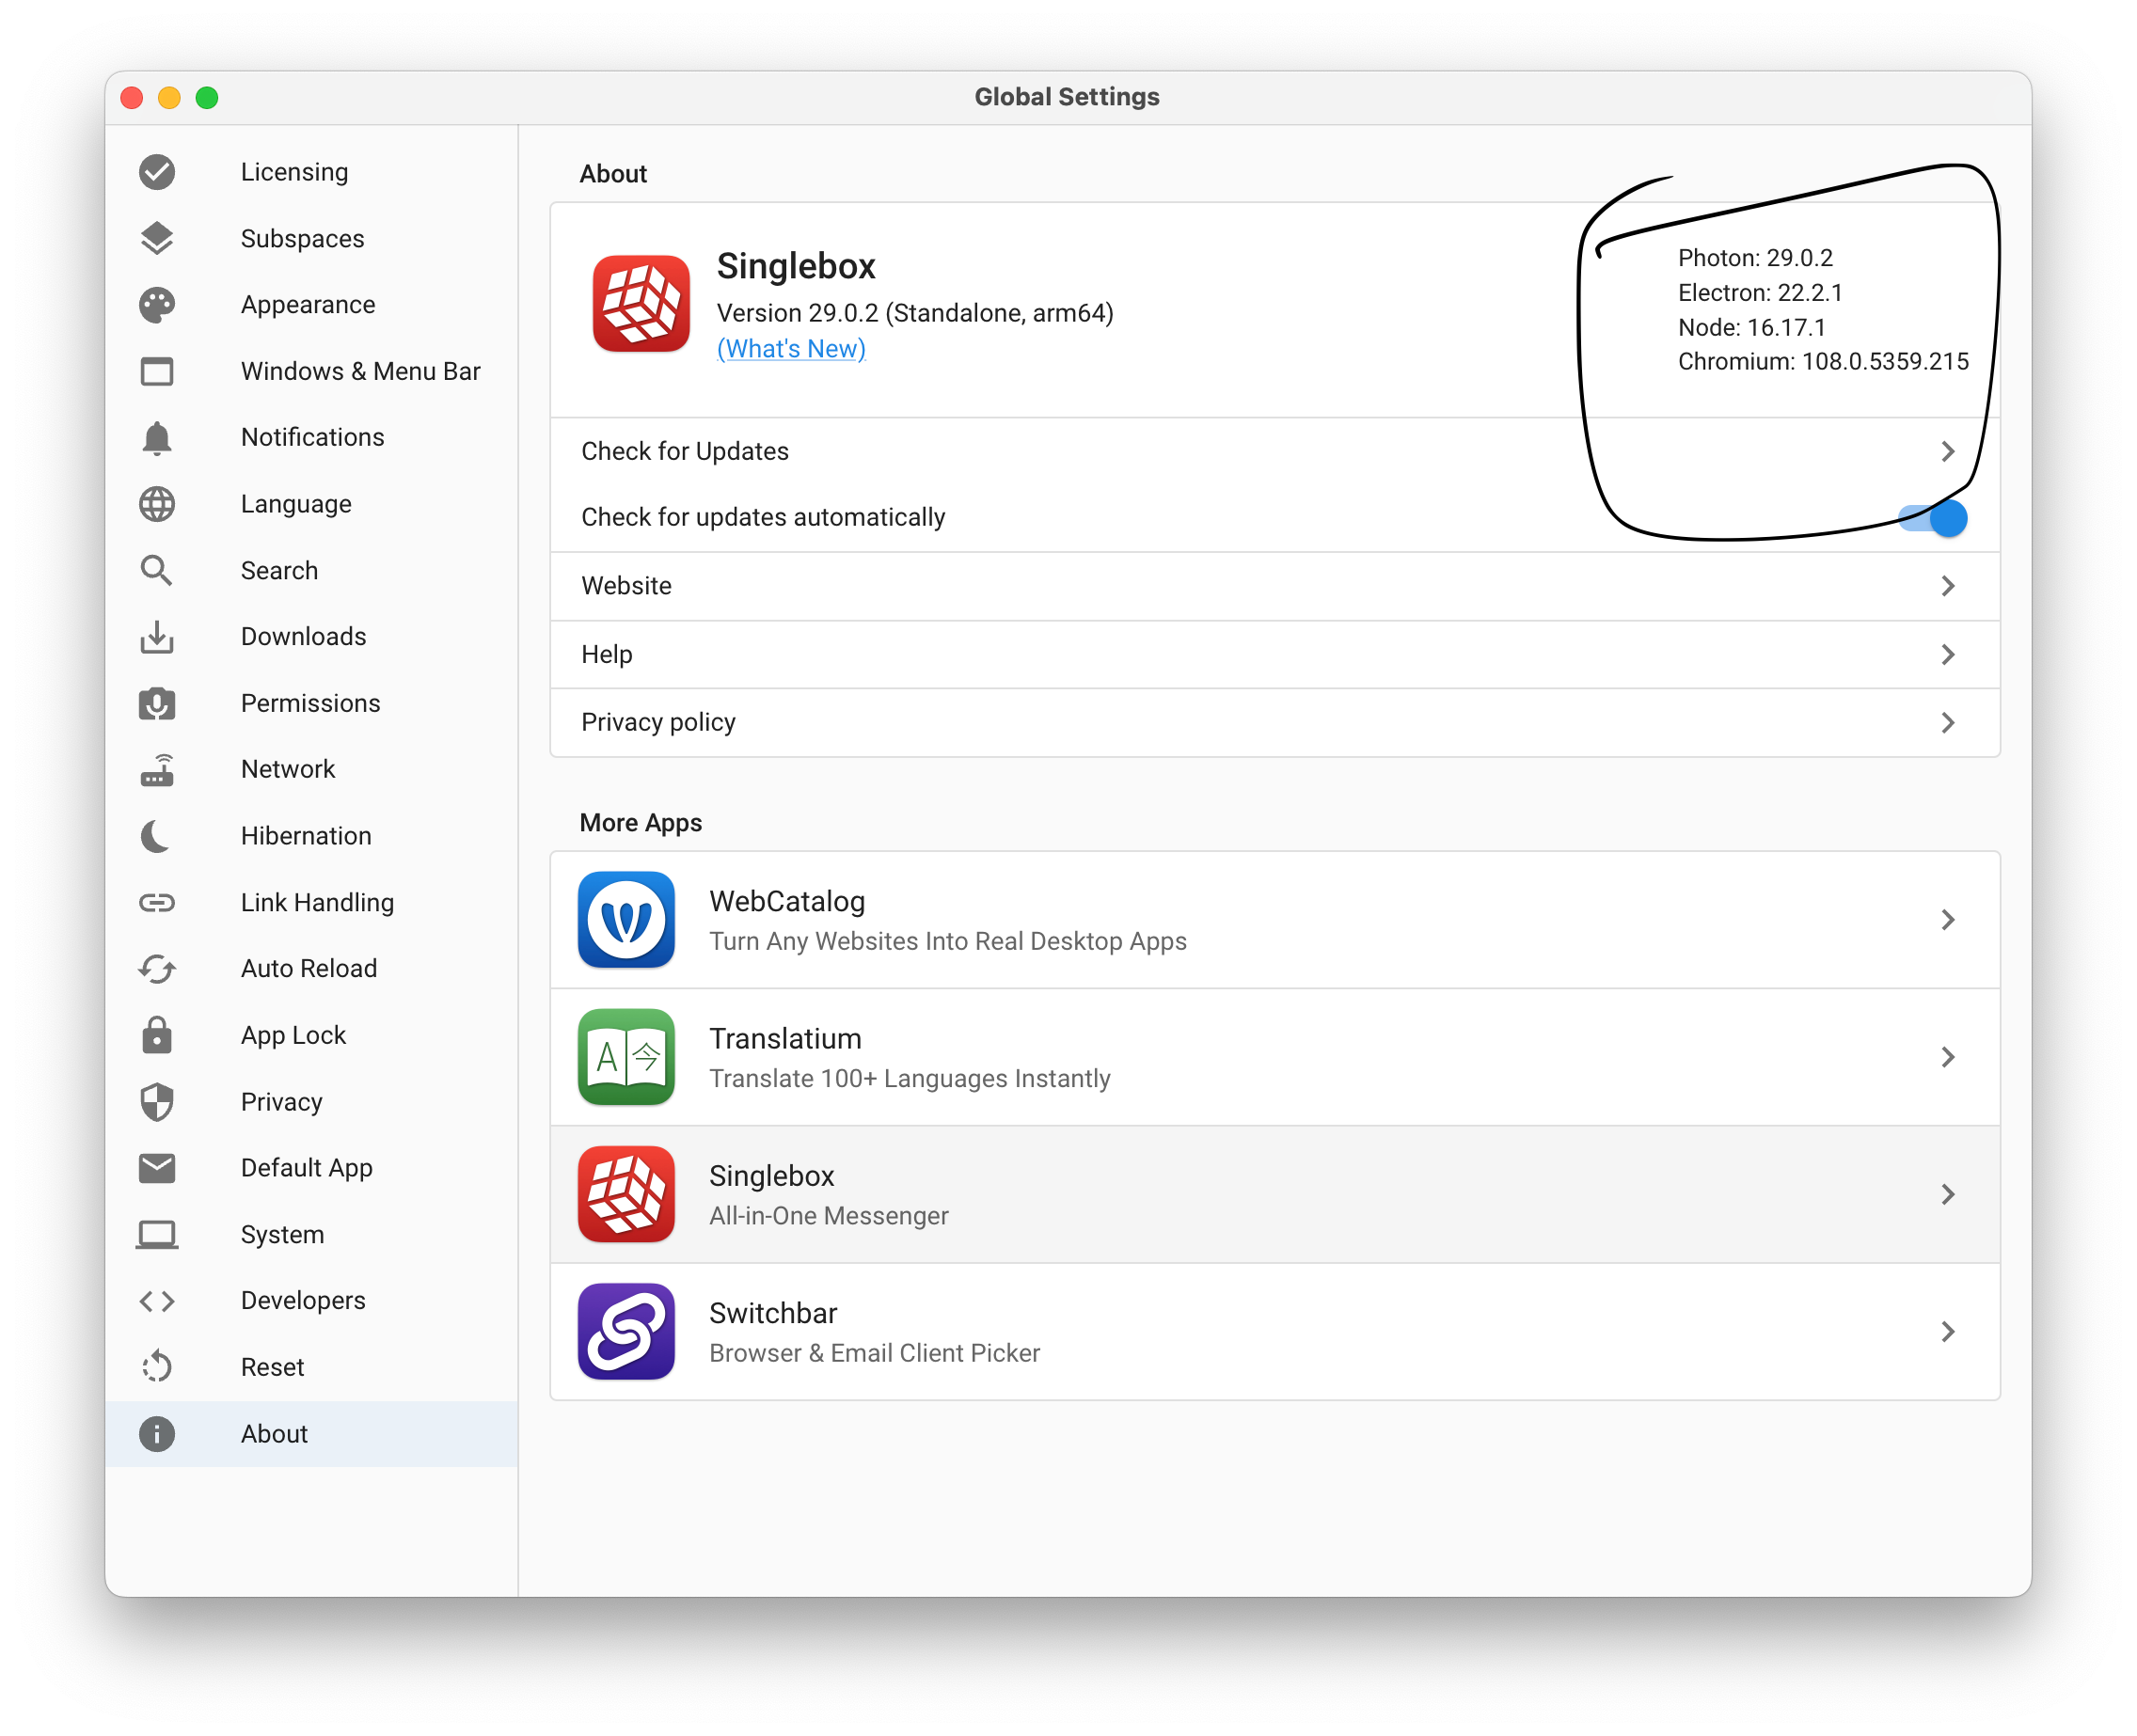Click the System laptop icon
This screenshot has width=2137, height=1736.
(x=157, y=1235)
